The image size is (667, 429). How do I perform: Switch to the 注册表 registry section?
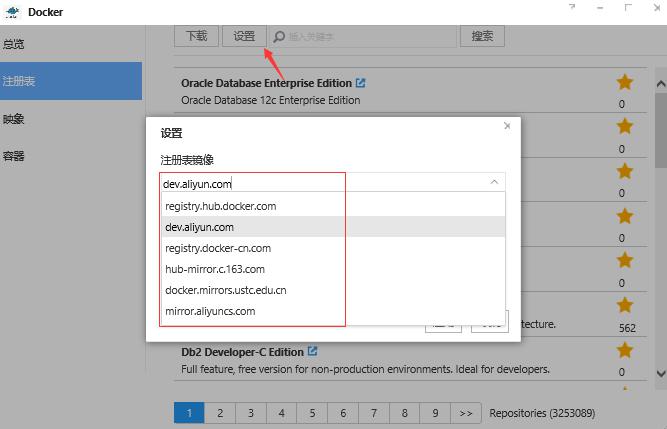coord(71,81)
